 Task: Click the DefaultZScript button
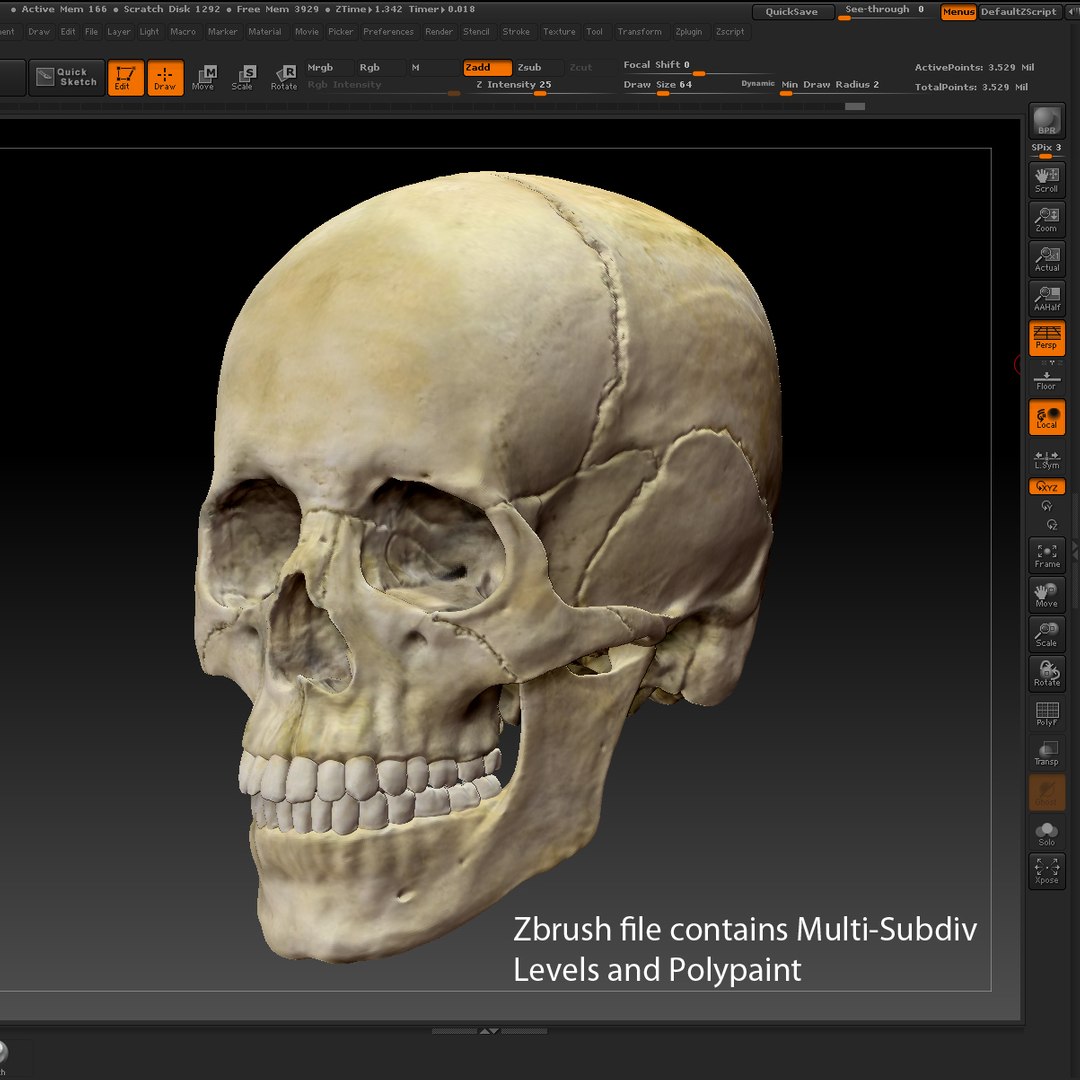tap(1018, 12)
